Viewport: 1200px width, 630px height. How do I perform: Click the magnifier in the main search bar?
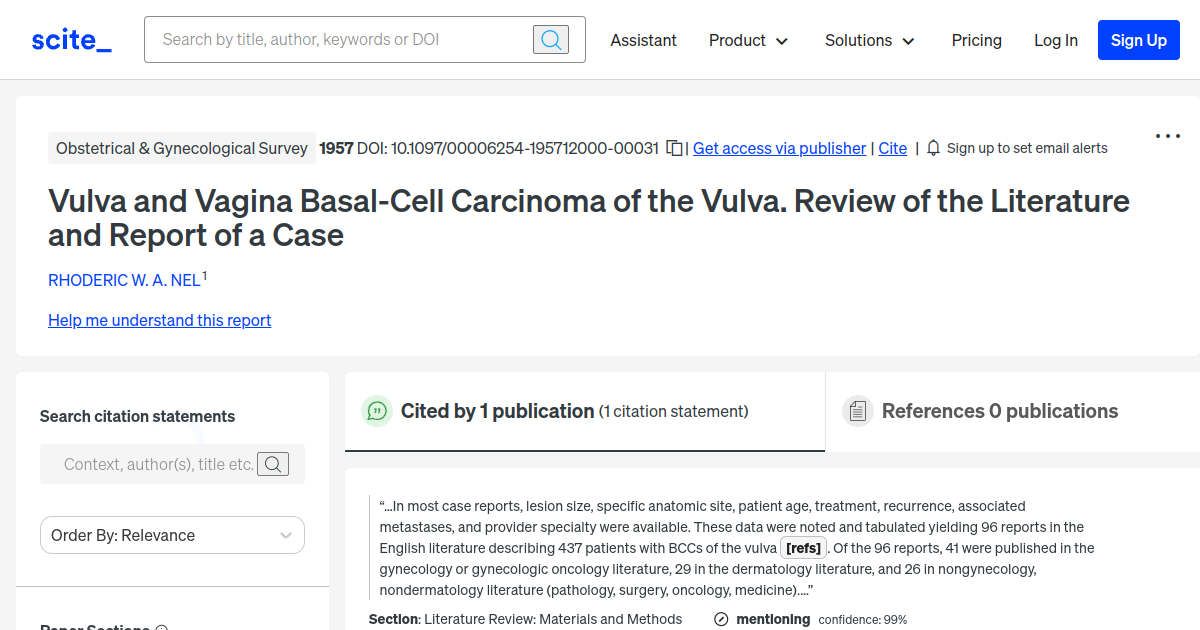[x=550, y=39]
